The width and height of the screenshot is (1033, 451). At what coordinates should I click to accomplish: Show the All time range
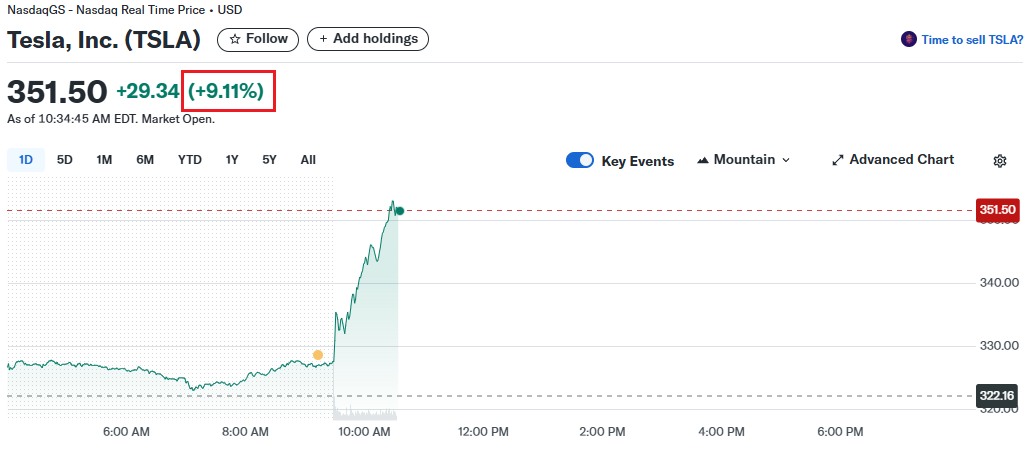point(308,159)
